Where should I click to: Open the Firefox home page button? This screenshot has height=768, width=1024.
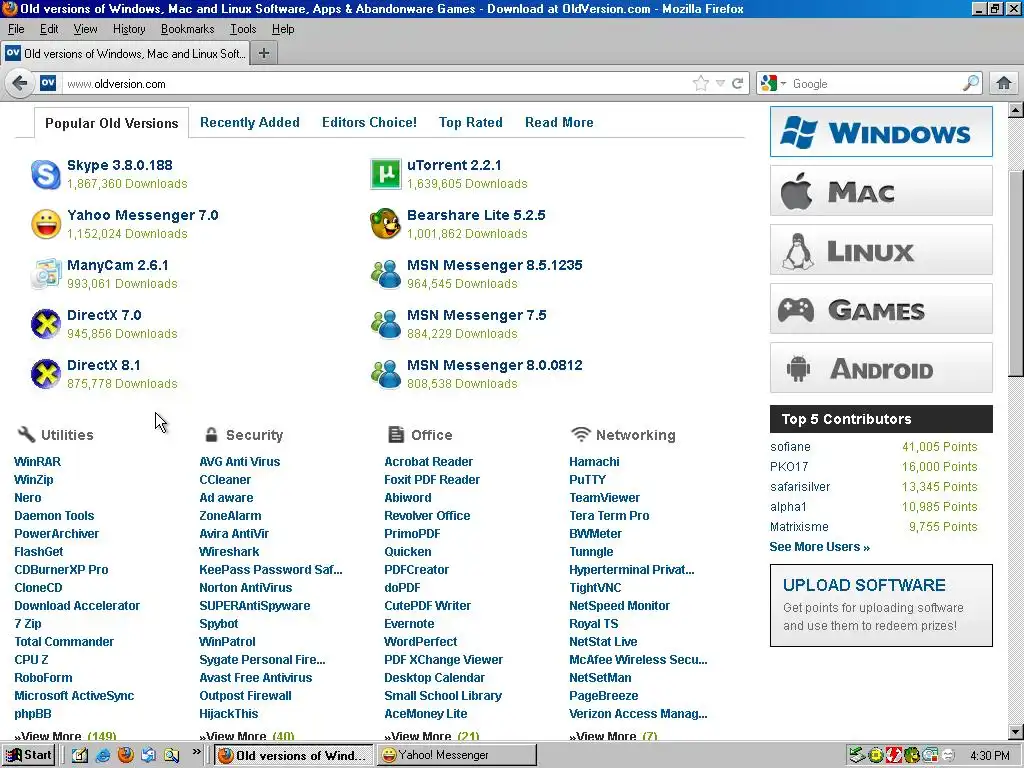pyautogui.click(x=1004, y=84)
